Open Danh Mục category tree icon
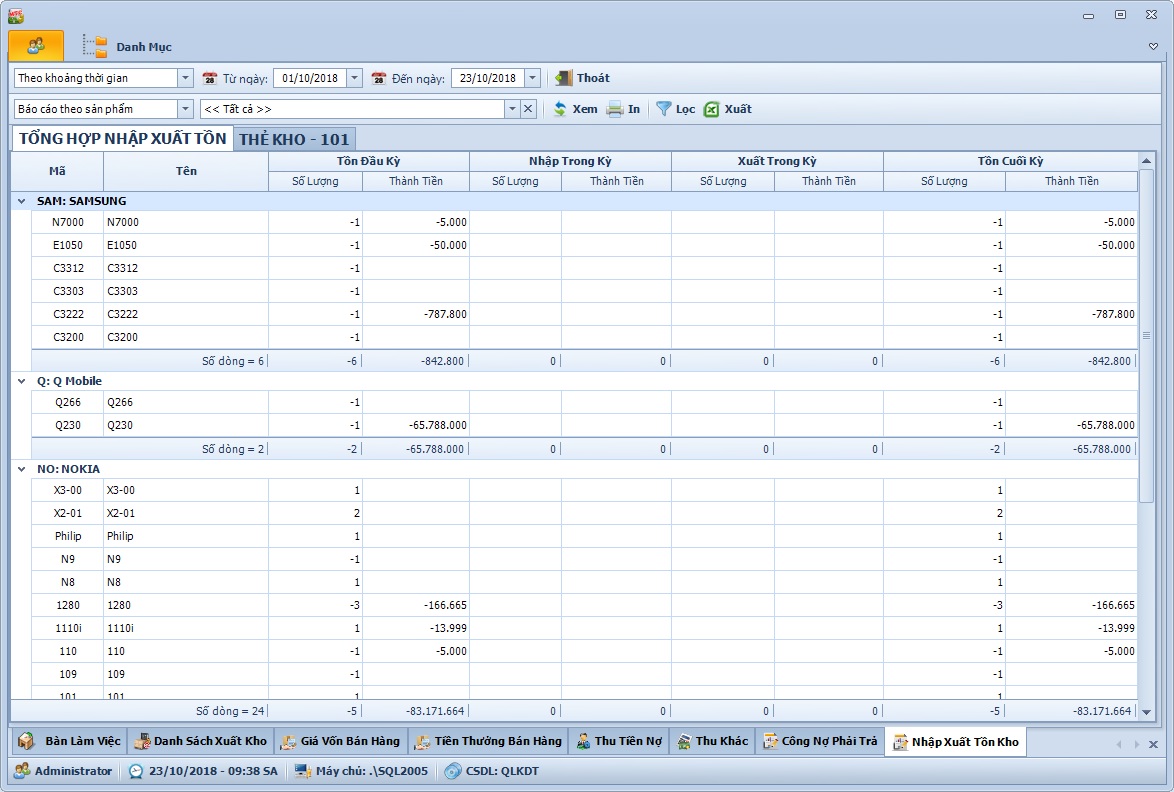Image resolution: width=1174 pixels, height=792 pixels. [x=95, y=47]
